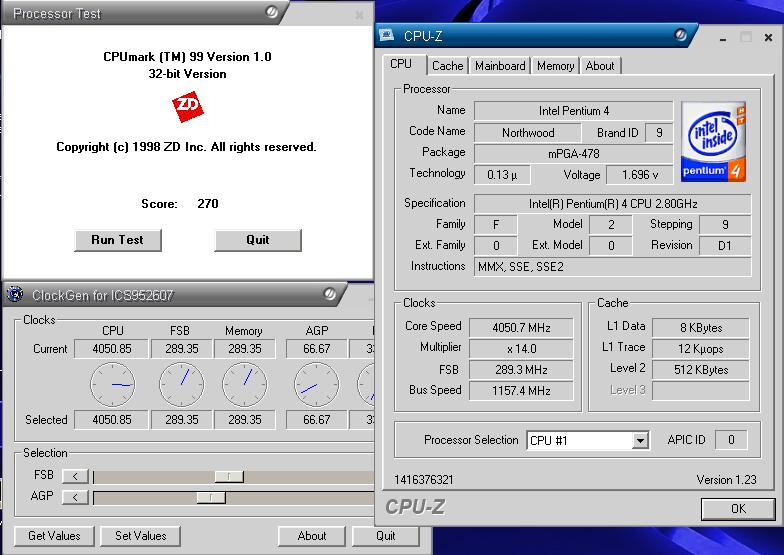The image size is (784, 555).
Task: Click the FSB value 289.3 MHz
Action: click(521, 370)
